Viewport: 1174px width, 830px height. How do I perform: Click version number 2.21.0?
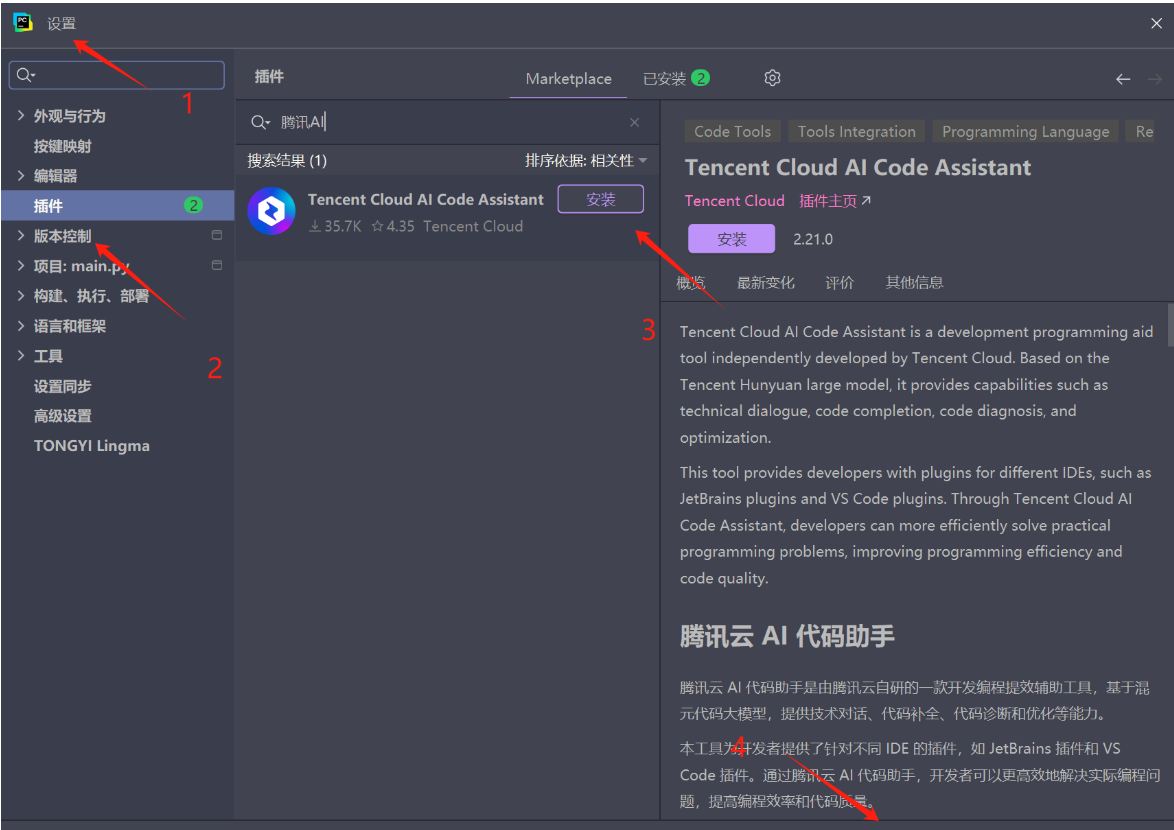[813, 239]
